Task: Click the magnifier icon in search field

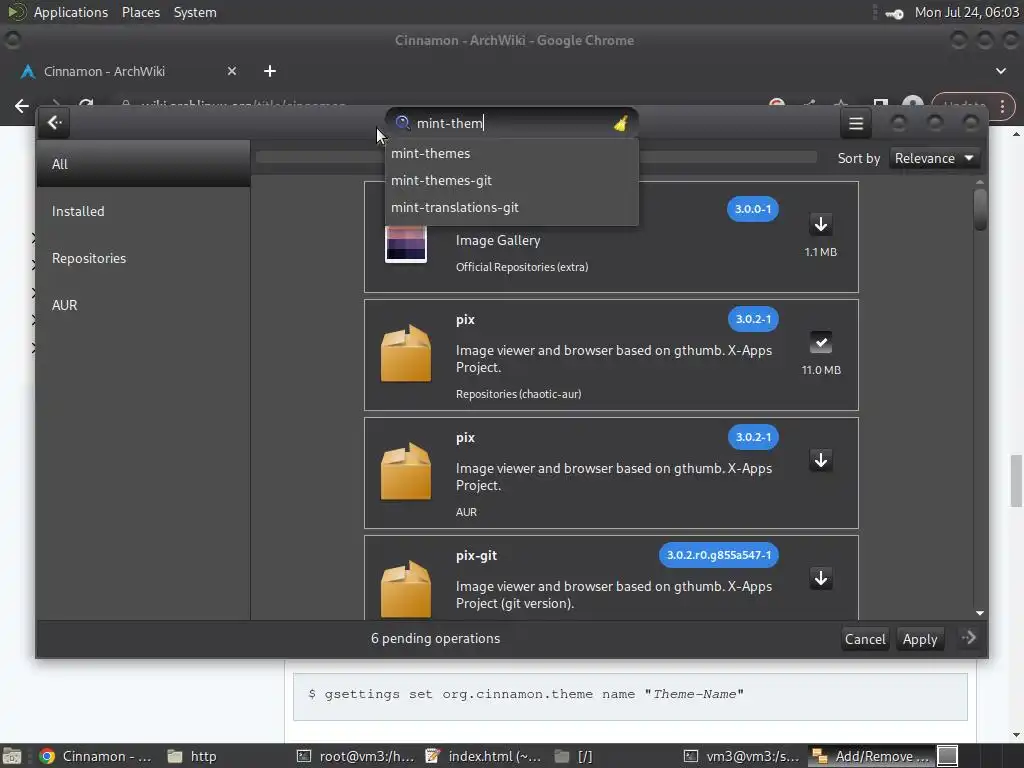Action: 402,123
